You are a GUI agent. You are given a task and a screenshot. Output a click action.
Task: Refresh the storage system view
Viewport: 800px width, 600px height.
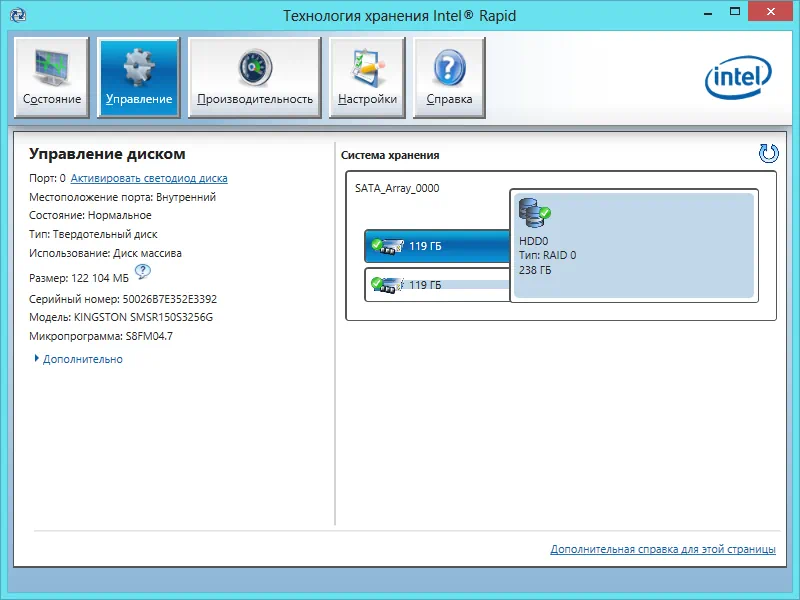768,153
